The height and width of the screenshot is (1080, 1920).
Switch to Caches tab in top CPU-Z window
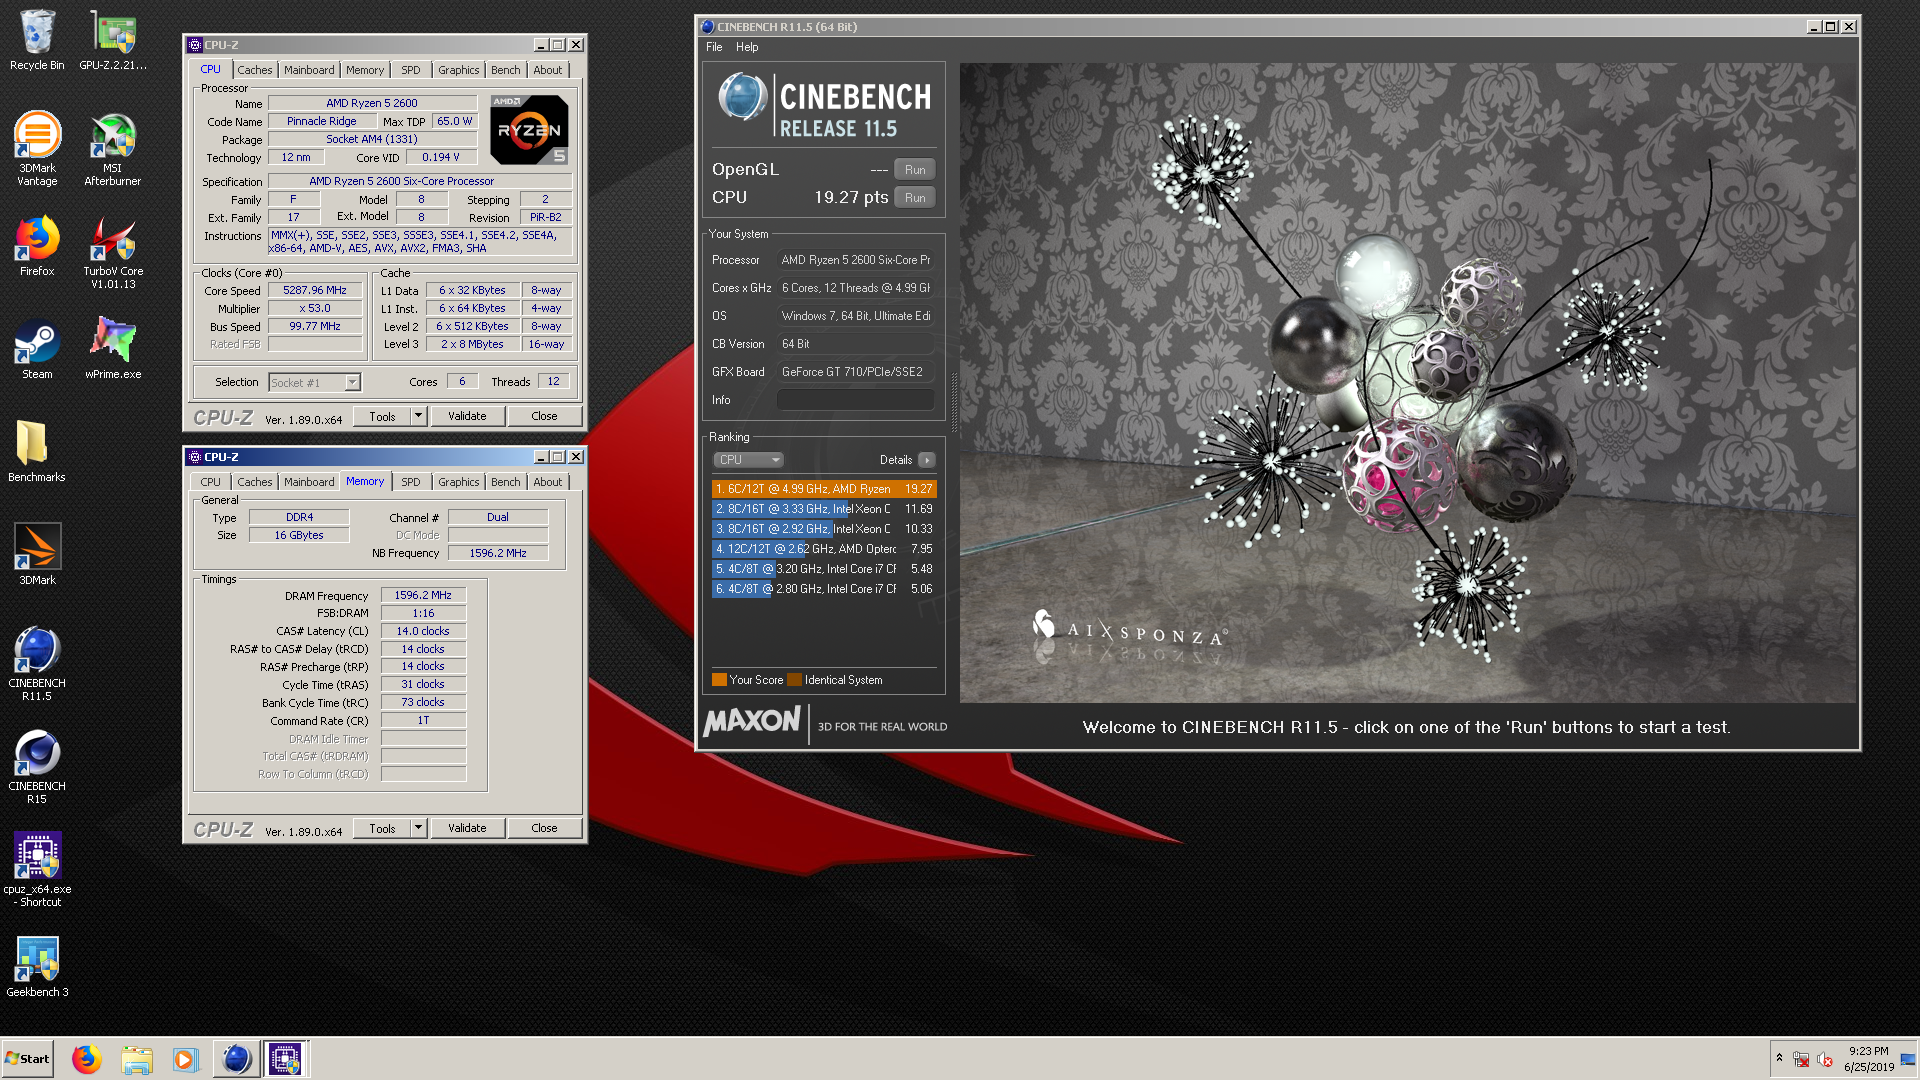(254, 70)
